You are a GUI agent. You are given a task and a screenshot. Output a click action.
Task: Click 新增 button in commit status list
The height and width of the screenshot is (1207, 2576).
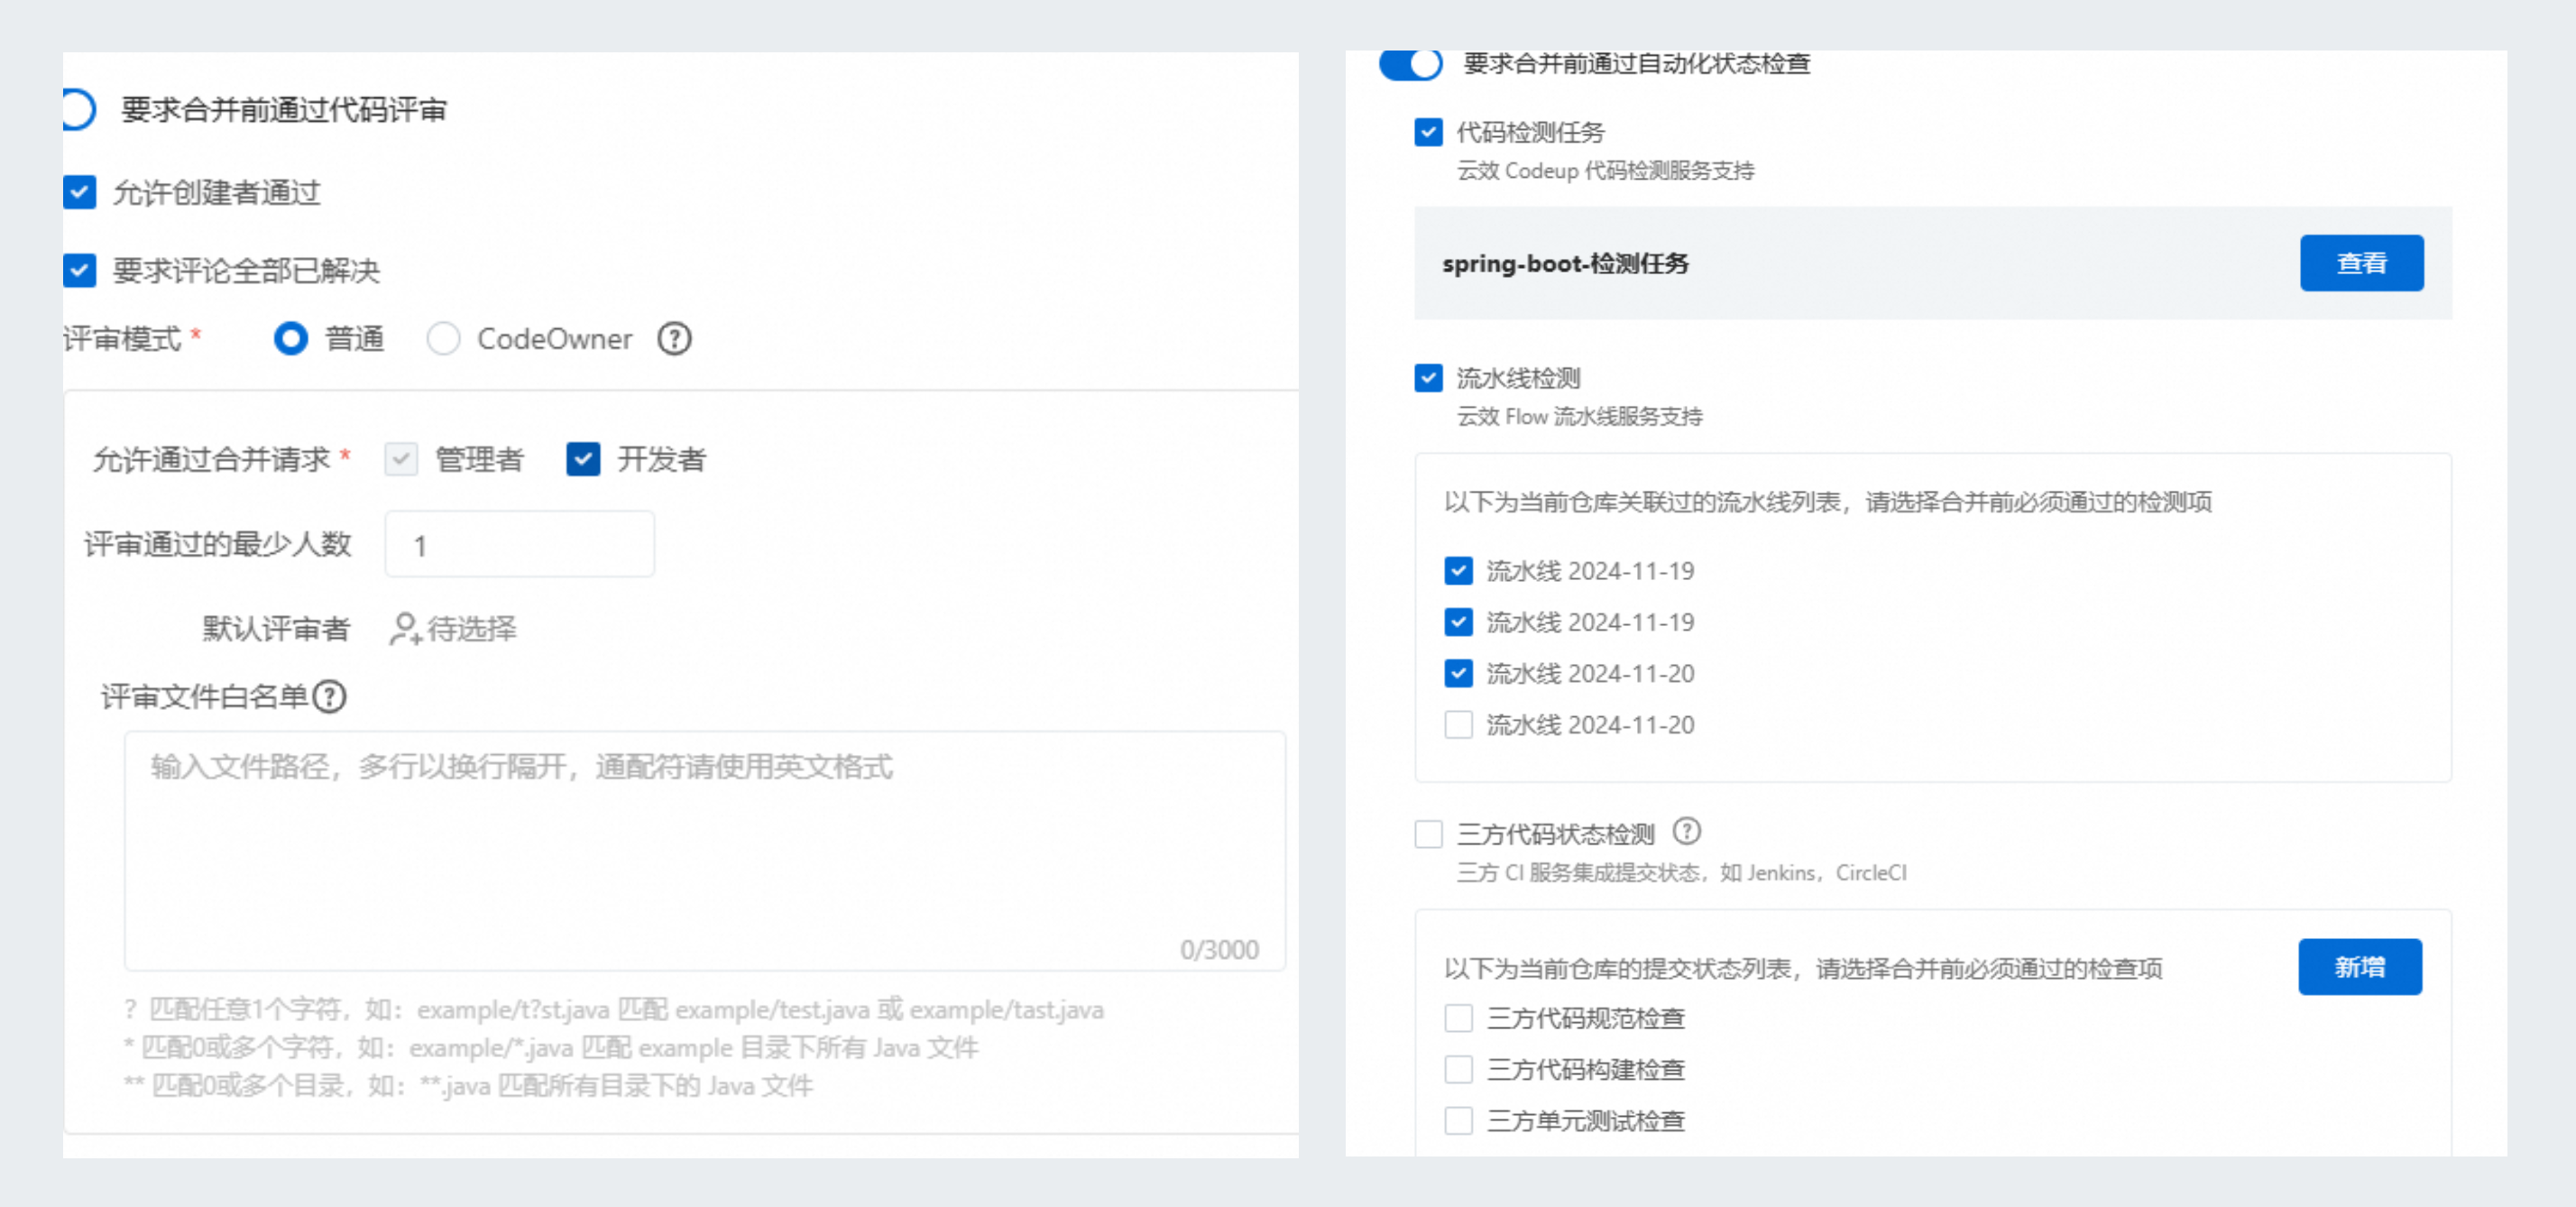point(2360,966)
